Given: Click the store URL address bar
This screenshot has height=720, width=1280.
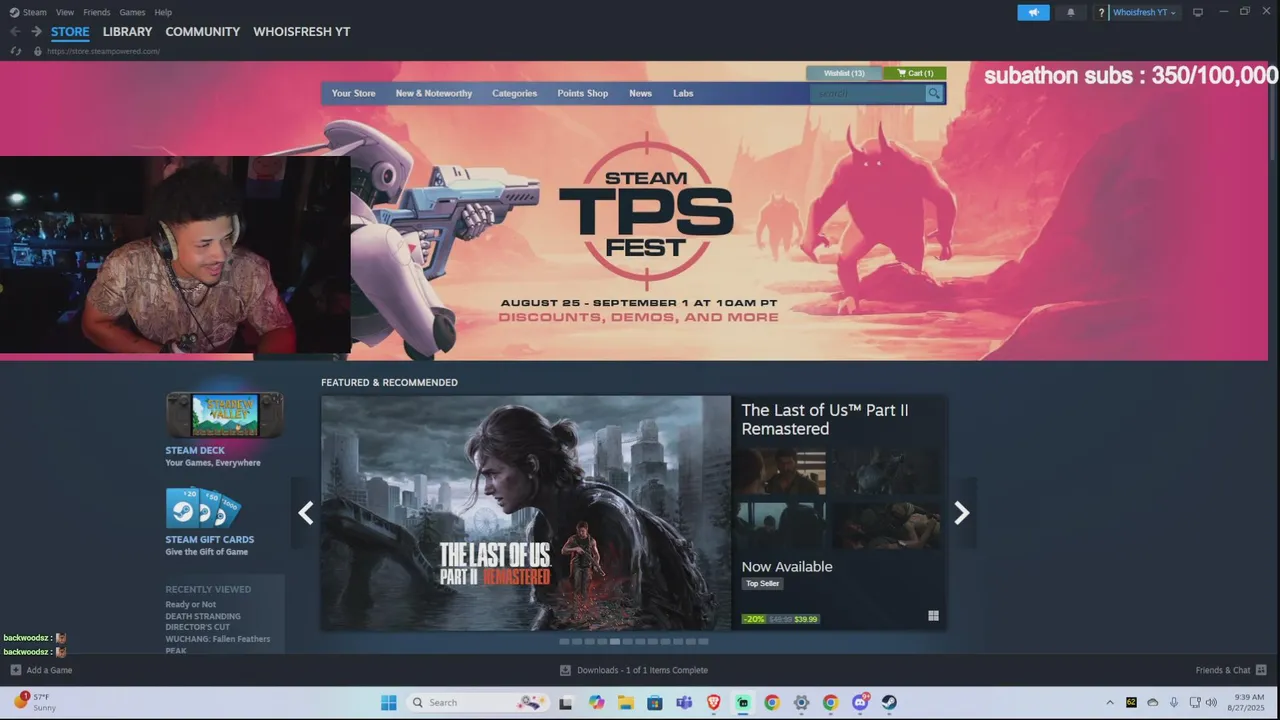Looking at the screenshot, I should tap(103, 51).
